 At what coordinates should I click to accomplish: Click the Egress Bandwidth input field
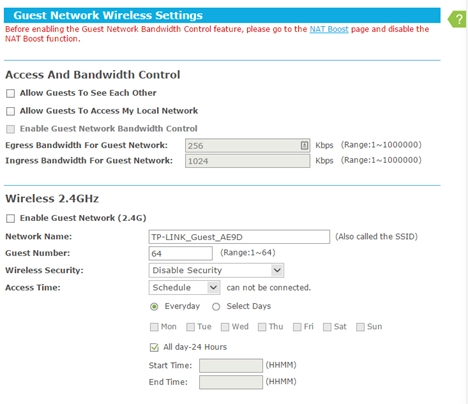tap(248, 146)
